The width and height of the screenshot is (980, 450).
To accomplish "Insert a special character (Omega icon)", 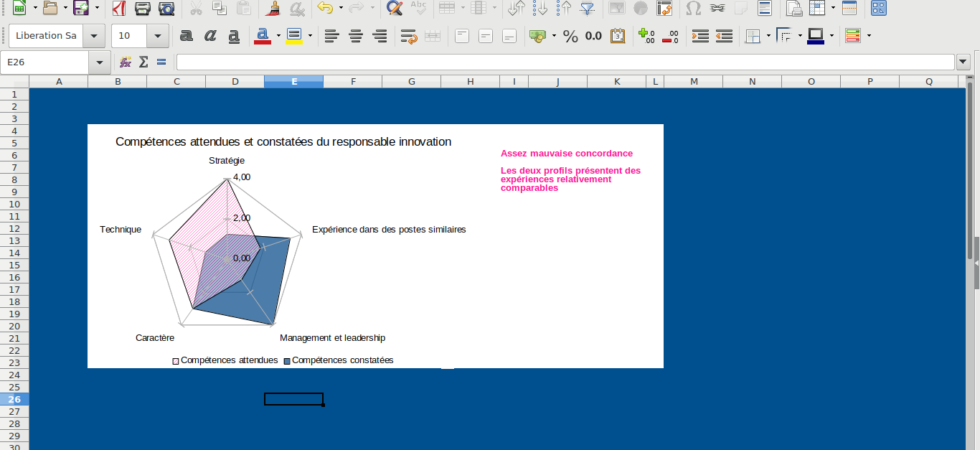I will [x=693, y=9].
